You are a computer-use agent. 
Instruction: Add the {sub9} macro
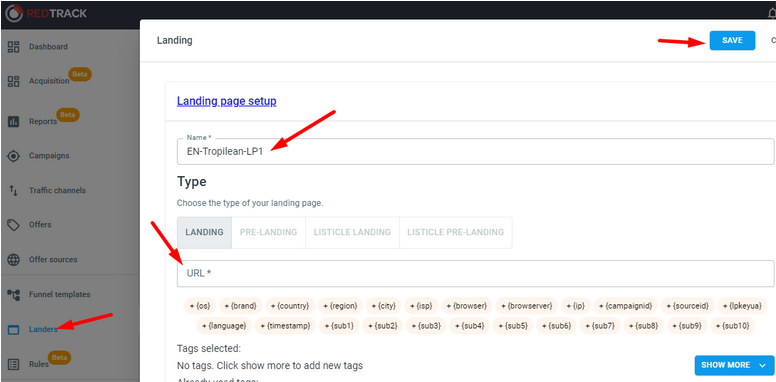[x=687, y=326]
